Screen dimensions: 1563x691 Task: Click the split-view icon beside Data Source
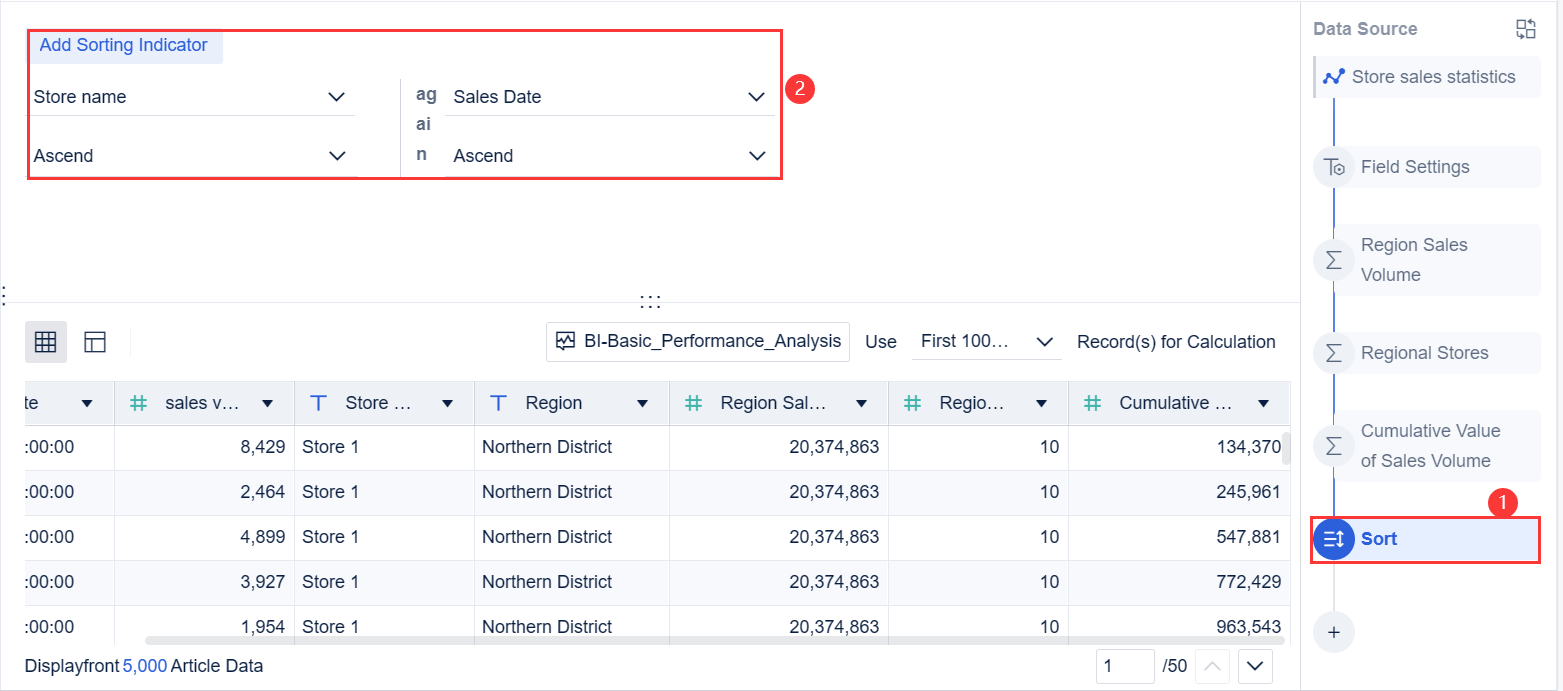click(1527, 28)
